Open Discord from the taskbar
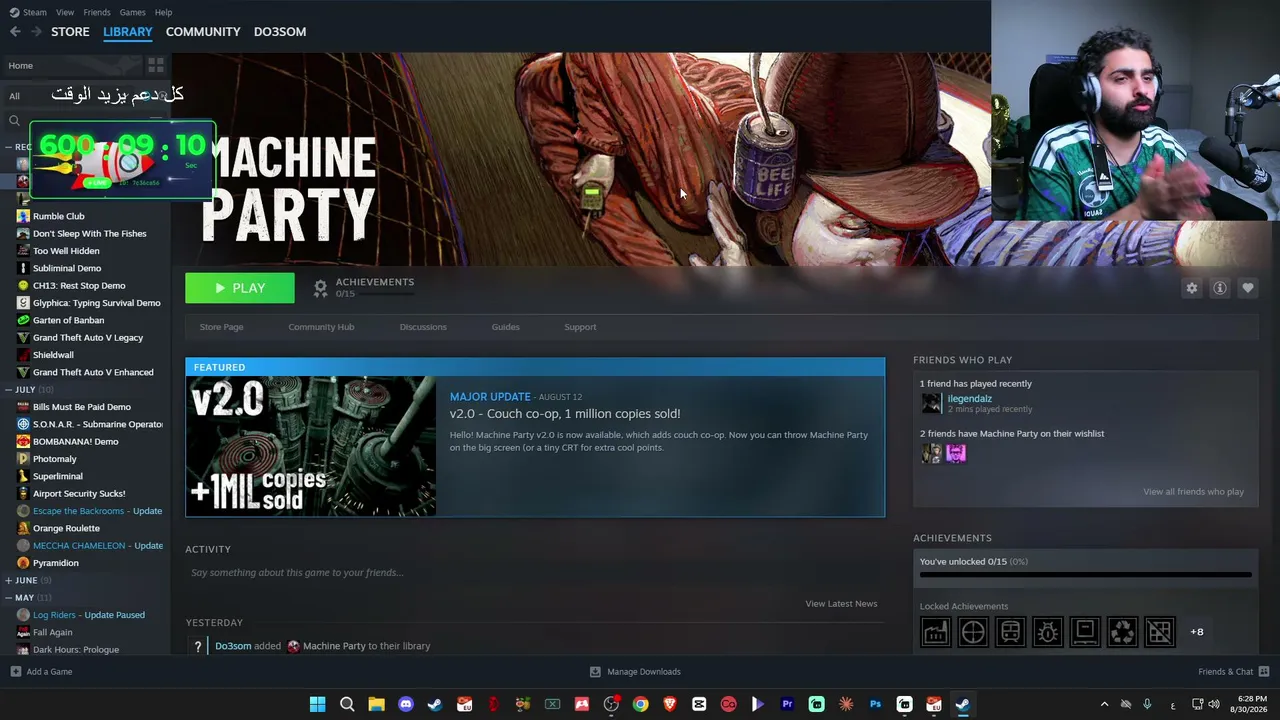The height and width of the screenshot is (720, 1280). pyautogui.click(x=405, y=704)
